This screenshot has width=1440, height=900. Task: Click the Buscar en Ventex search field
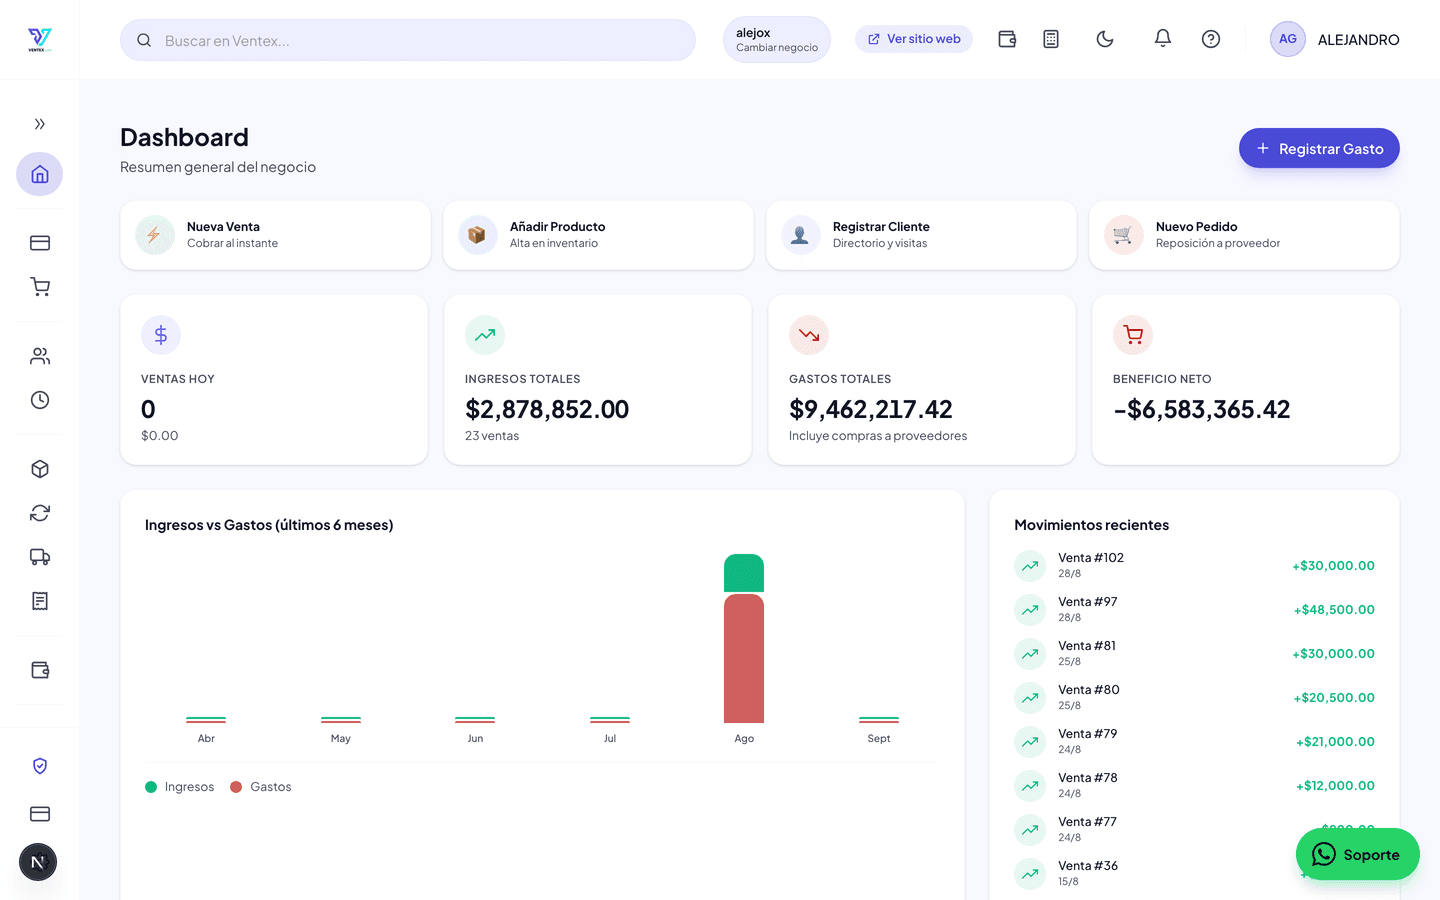click(x=408, y=40)
